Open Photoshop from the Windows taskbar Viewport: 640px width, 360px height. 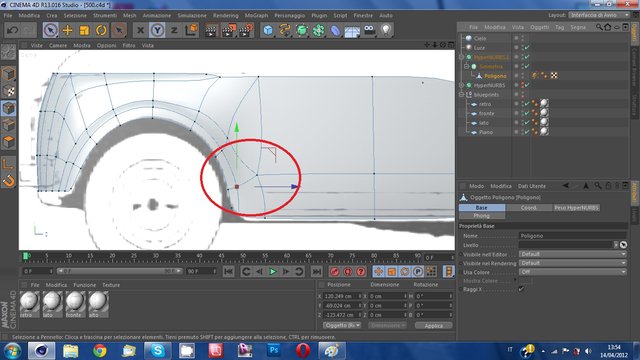click(274, 351)
